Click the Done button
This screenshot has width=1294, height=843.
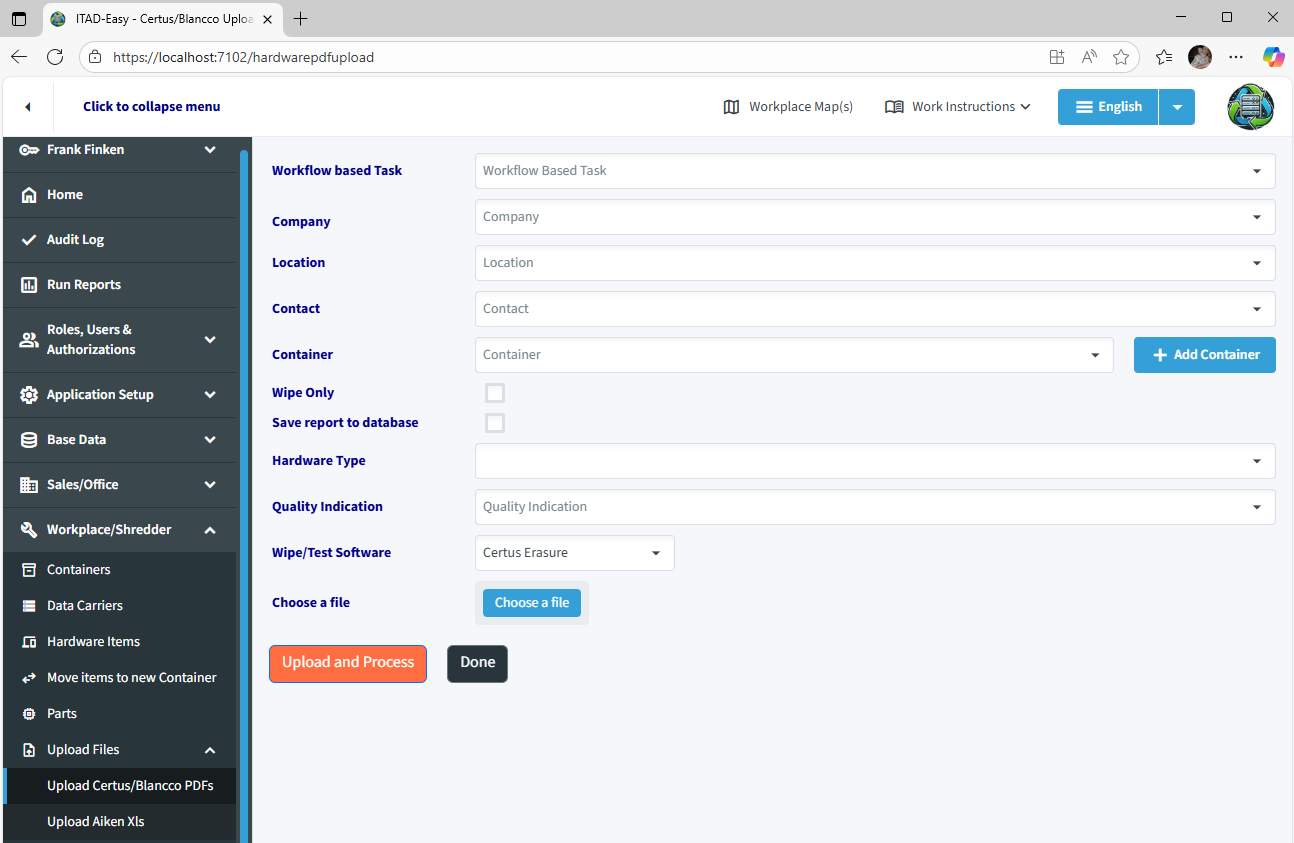477,663
